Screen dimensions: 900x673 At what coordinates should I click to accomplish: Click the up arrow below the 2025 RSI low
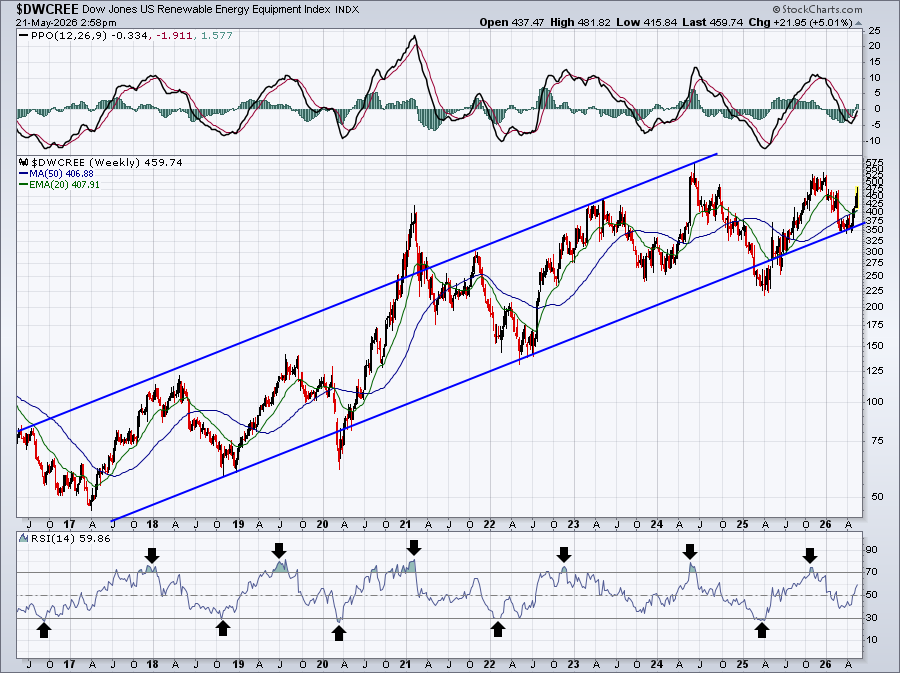762,630
